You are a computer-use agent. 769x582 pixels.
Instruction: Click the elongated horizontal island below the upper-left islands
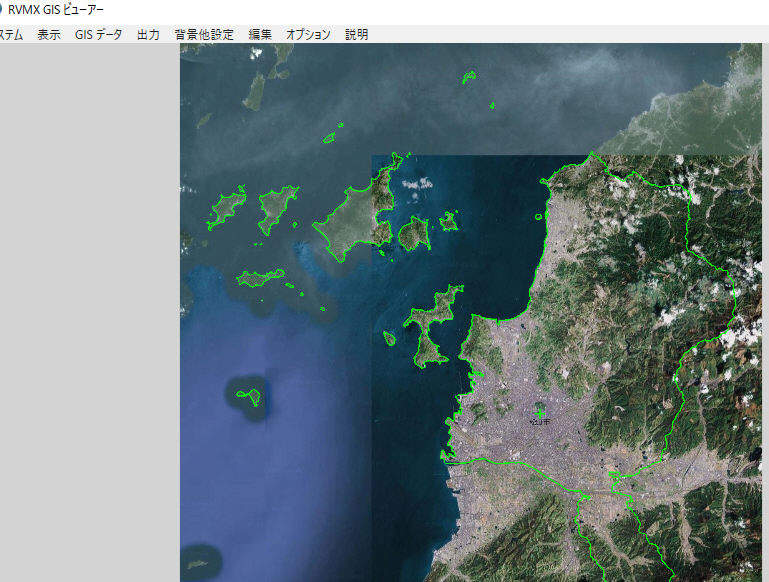[x=260, y=277]
